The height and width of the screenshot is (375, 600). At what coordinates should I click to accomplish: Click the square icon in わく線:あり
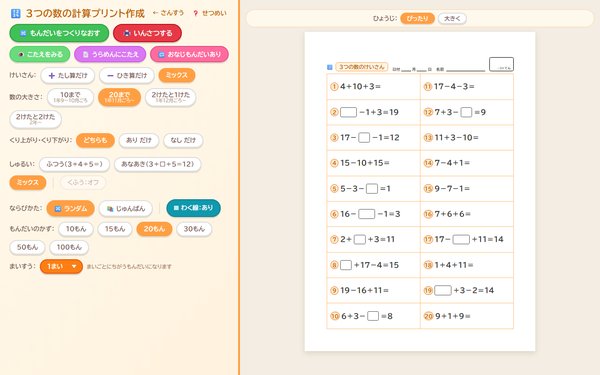click(x=176, y=208)
